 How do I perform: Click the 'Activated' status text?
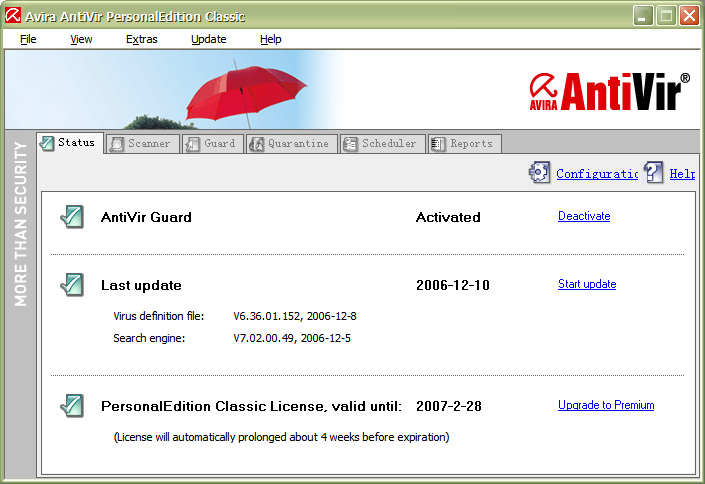point(448,217)
